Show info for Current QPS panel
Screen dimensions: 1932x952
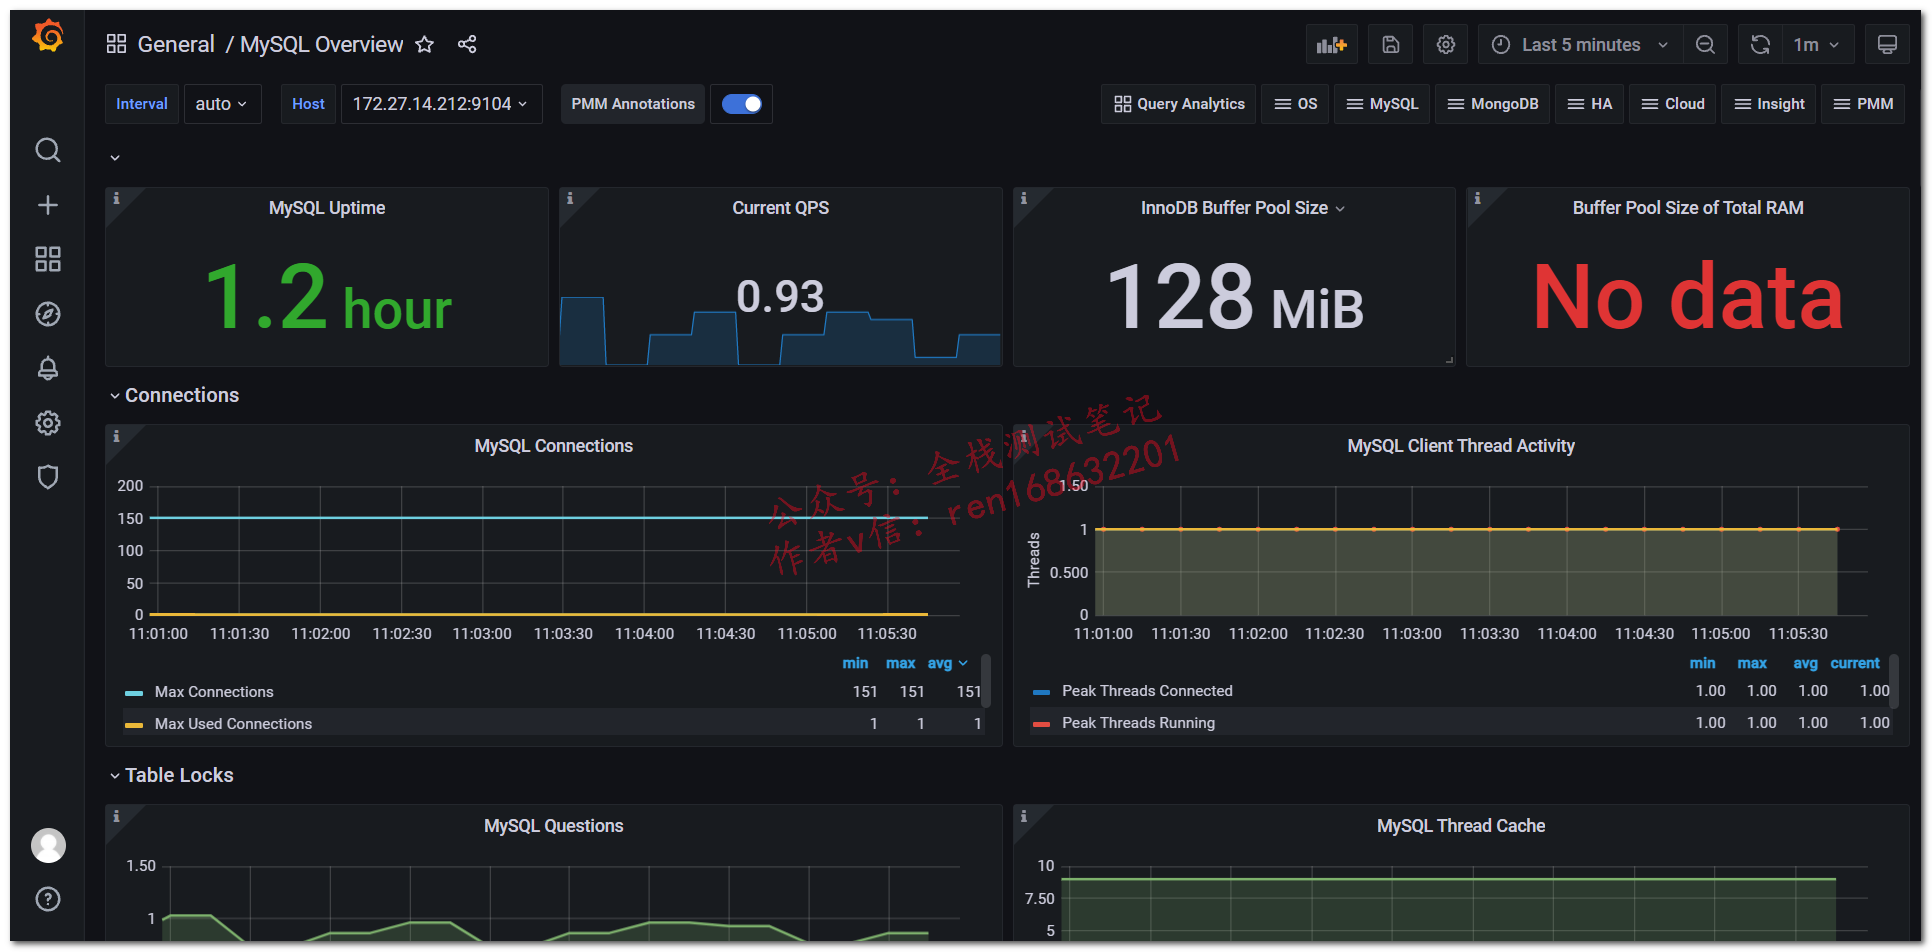point(570,198)
